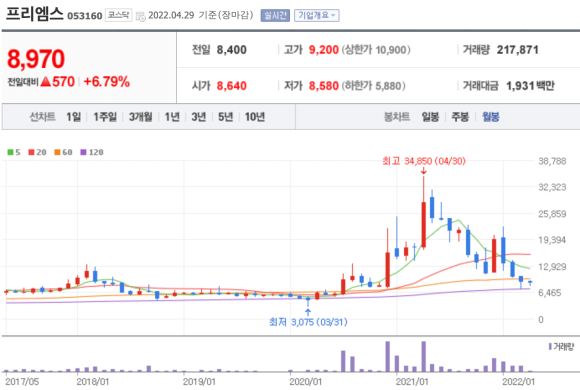Click the 하한가 5,880 text
The image size is (580, 390).
pos(373,86)
